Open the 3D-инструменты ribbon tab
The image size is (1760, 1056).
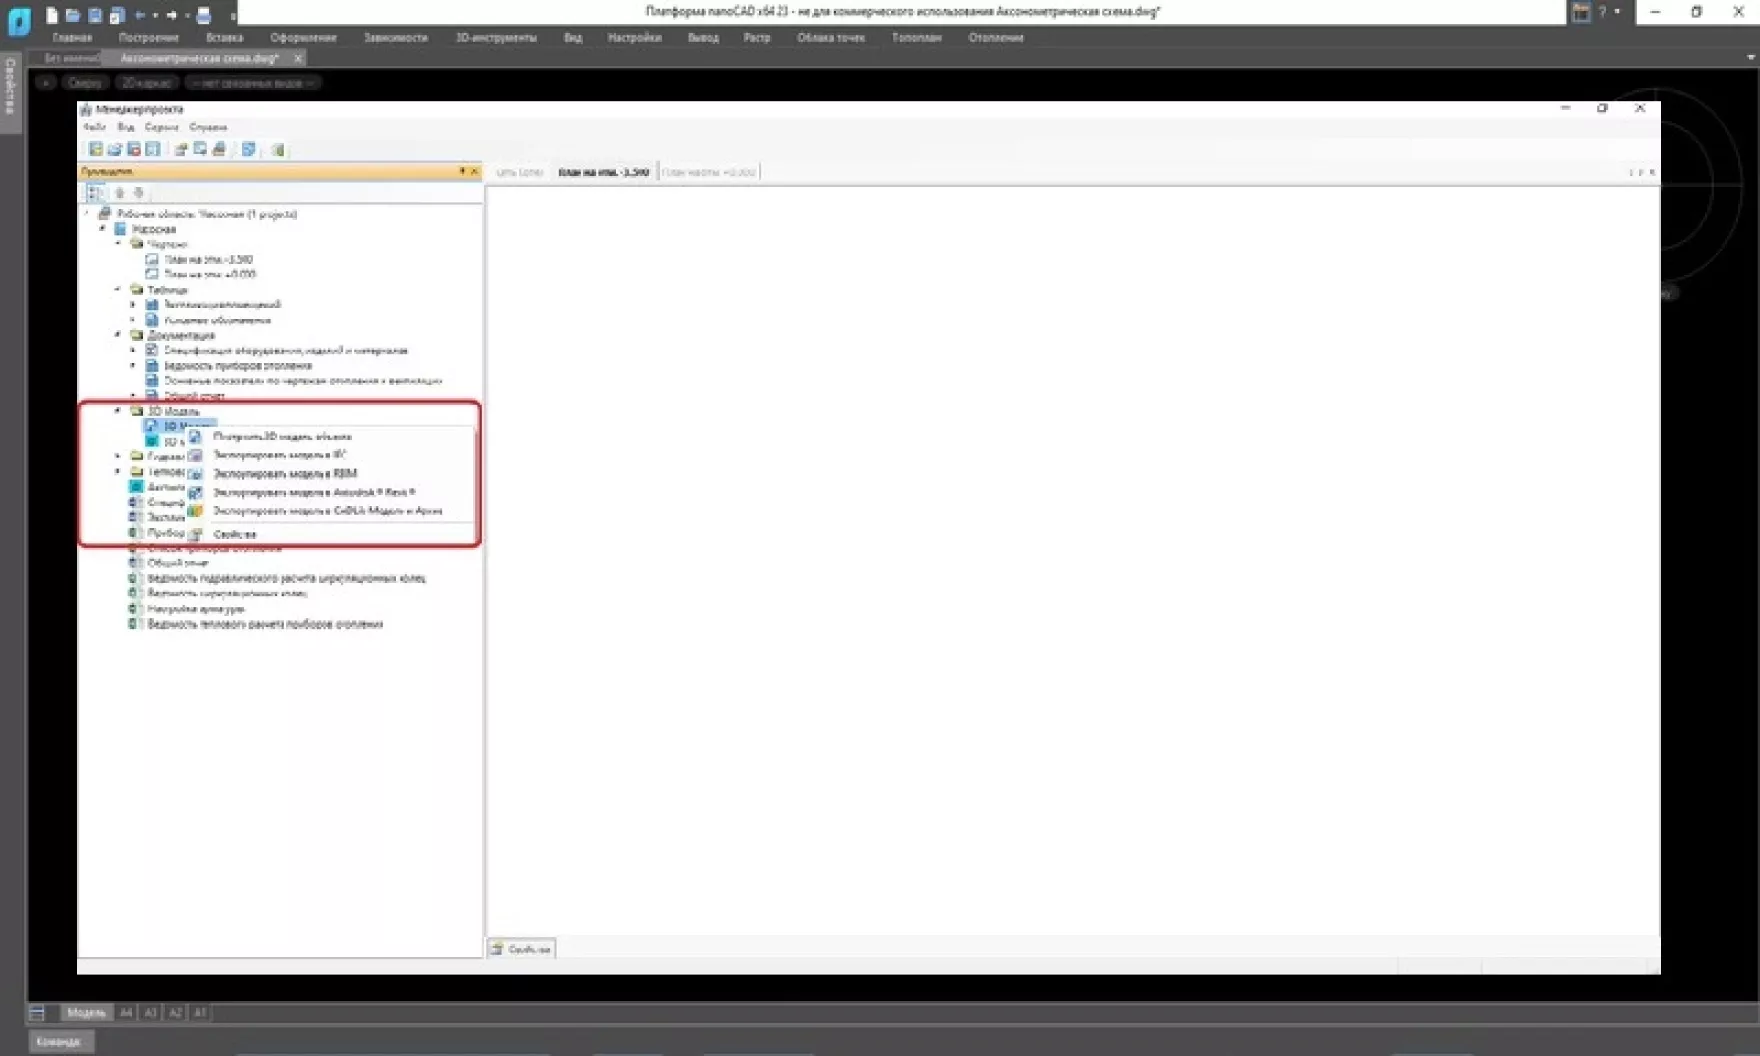[496, 37]
